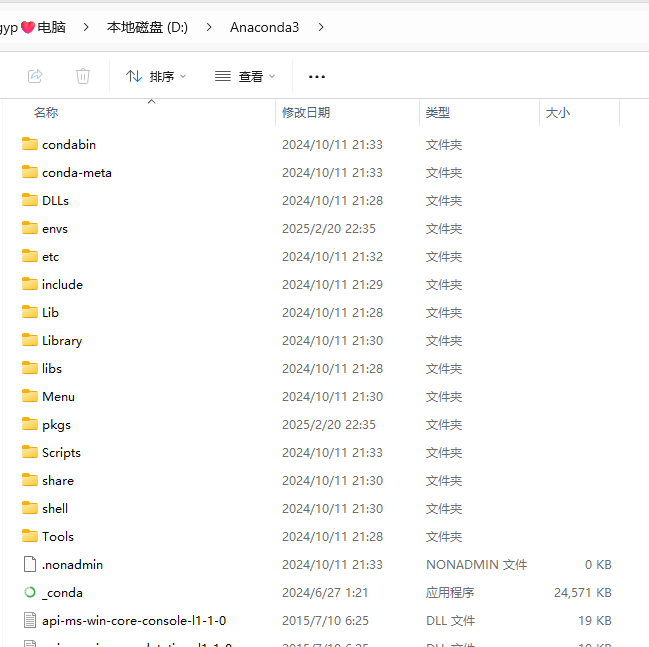The height and width of the screenshot is (647, 649).
Task: Navigate to 本地磁盘 (D:) in the address bar
Action: [147, 27]
